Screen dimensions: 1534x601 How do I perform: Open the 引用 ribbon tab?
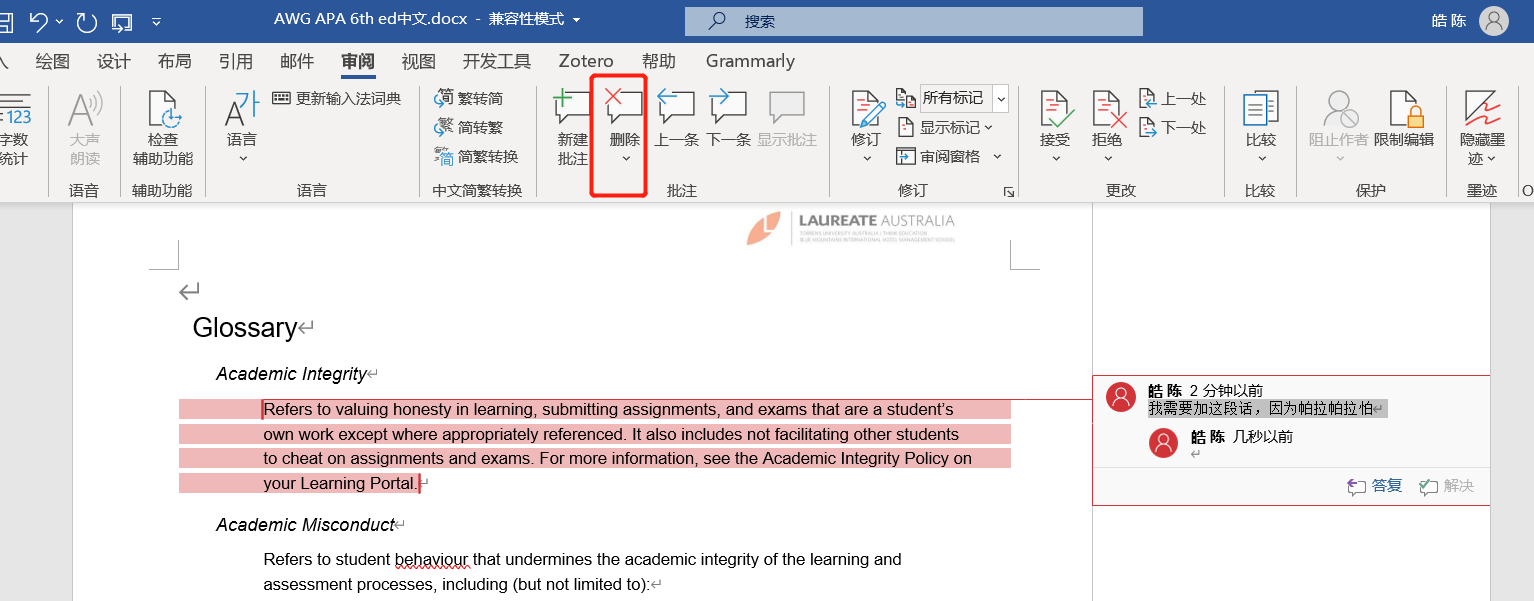[236, 61]
